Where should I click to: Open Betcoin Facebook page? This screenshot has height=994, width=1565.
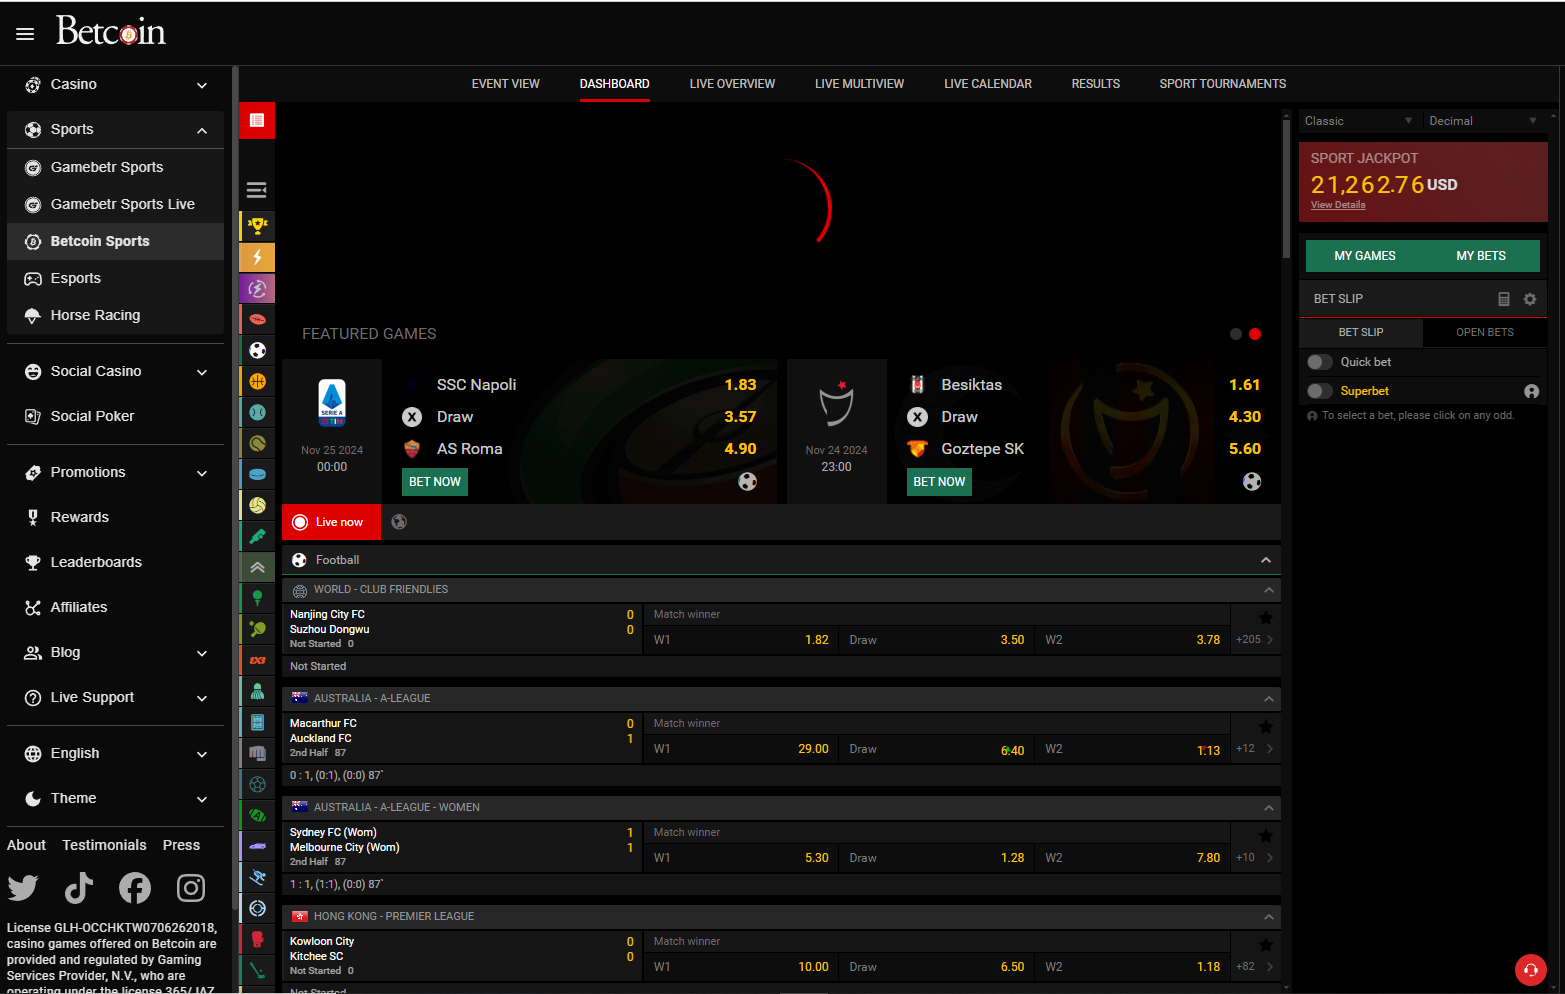pyautogui.click(x=135, y=888)
